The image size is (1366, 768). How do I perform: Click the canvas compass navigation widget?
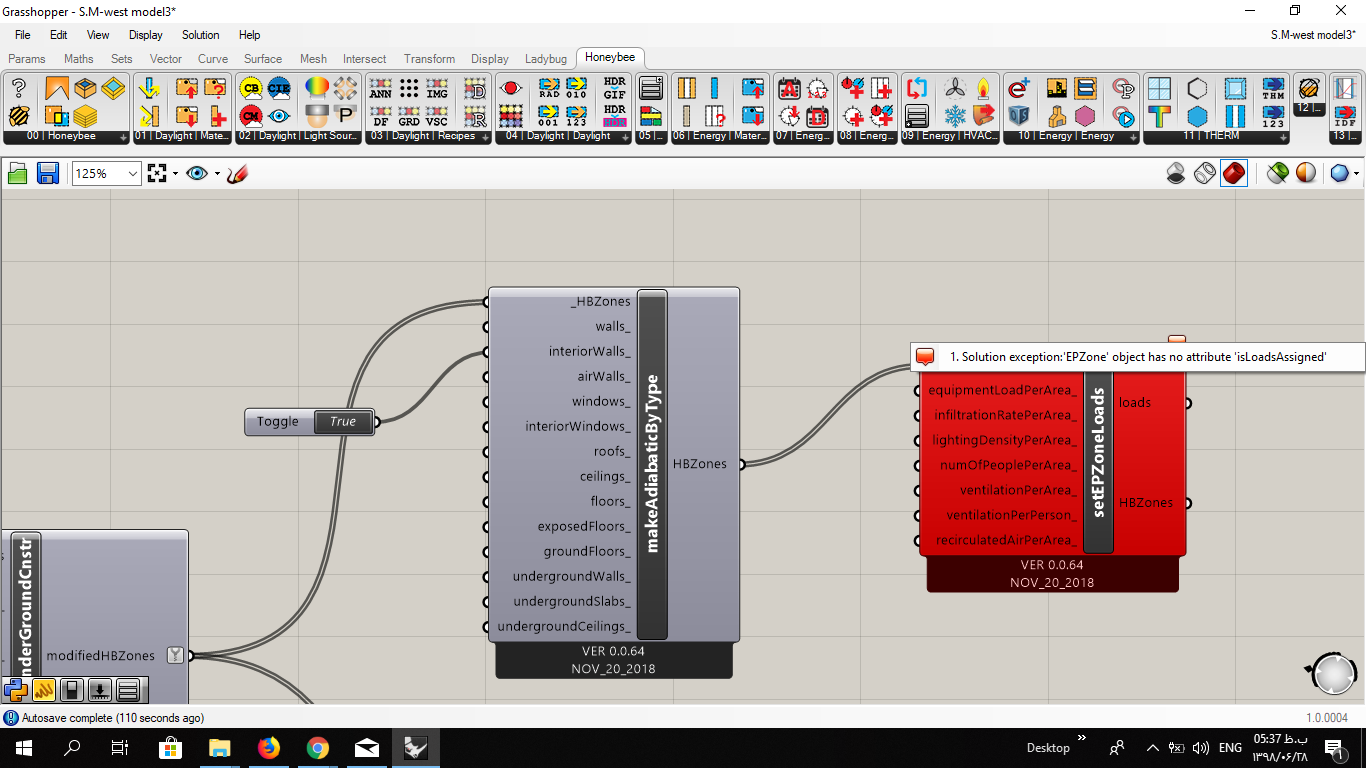[x=1334, y=675]
